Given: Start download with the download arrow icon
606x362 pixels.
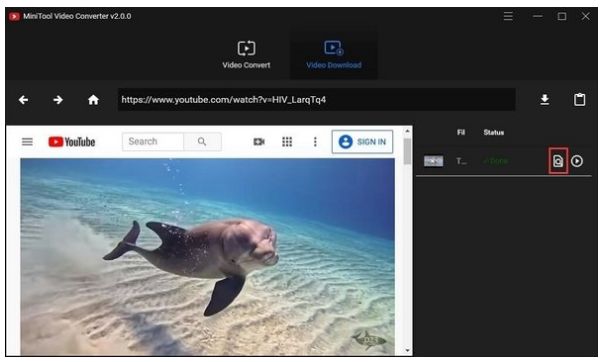Looking at the screenshot, I should pyautogui.click(x=545, y=100).
